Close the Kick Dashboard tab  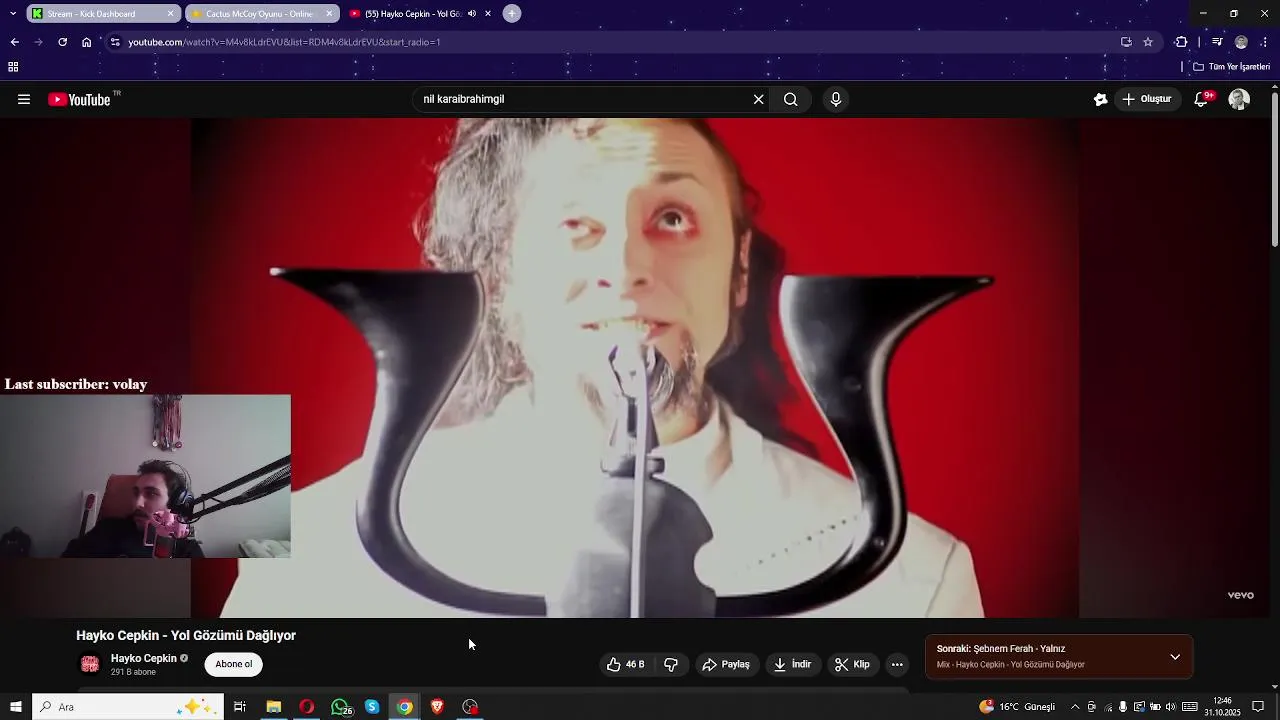tap(170, 14)
